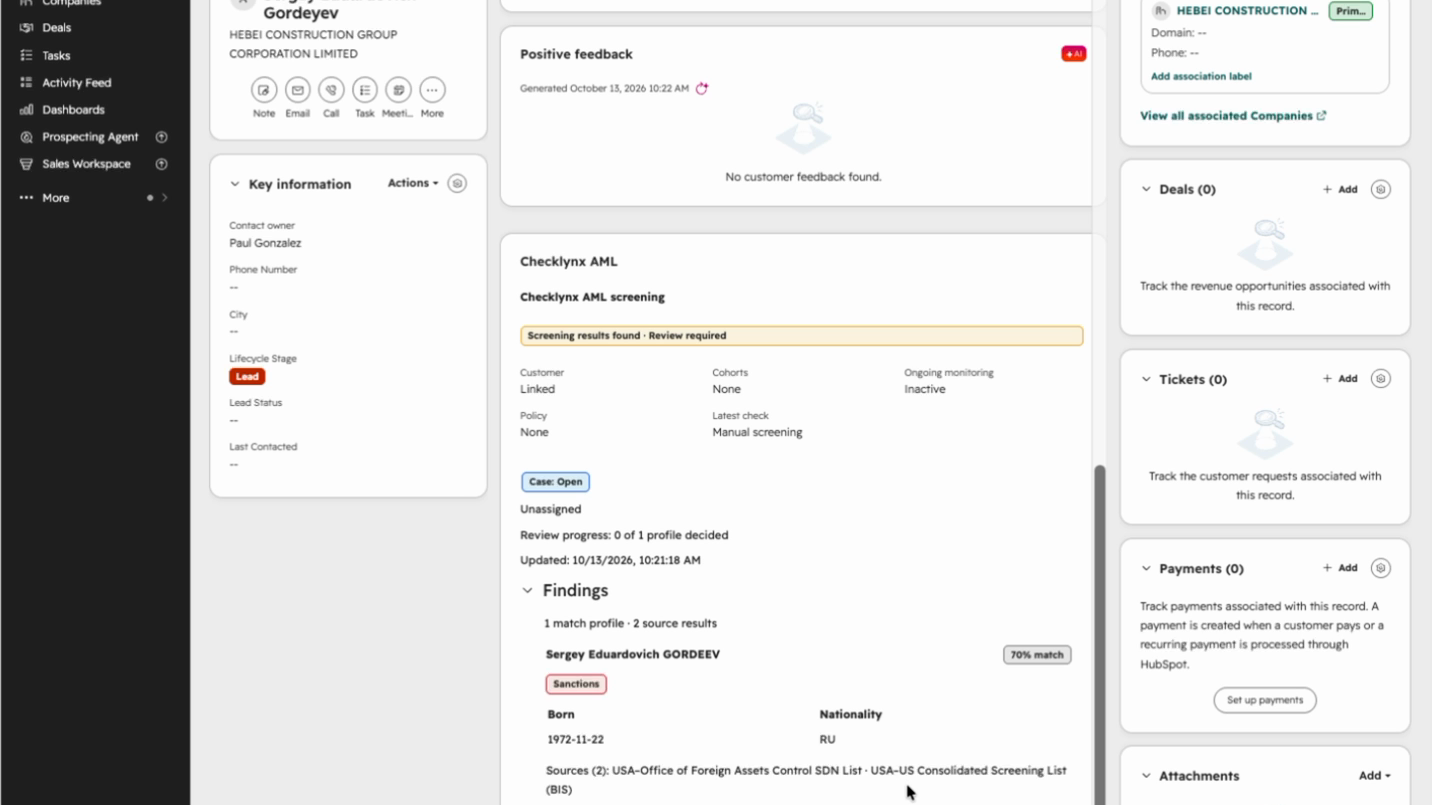The image size is (1432, 805).
Task: Open the Key information Actions dropdown
Action: point(413,183)
